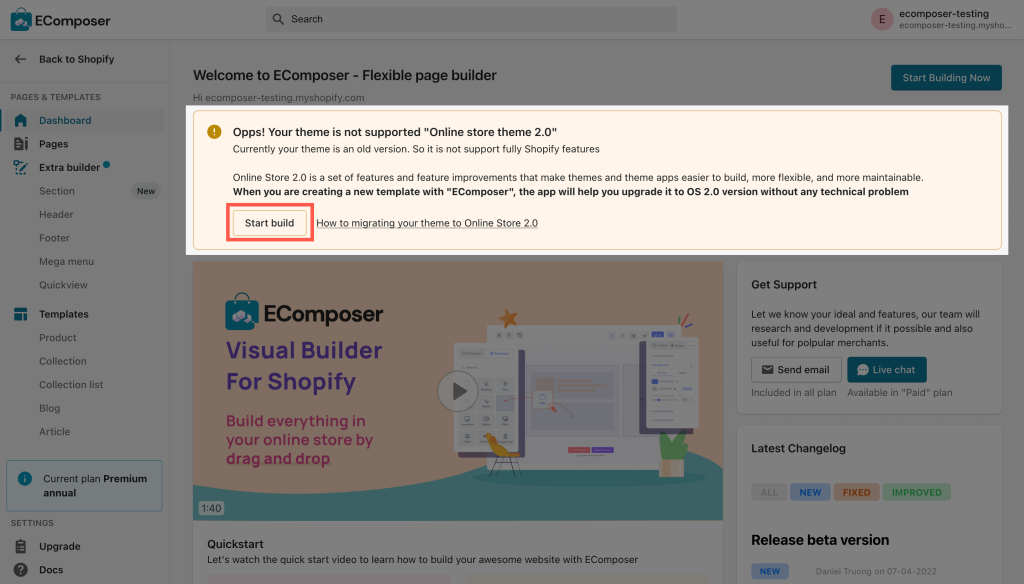Click the Quickstart heading
The width and height of the screenshot is (1024, 584).
coord(235,544)
